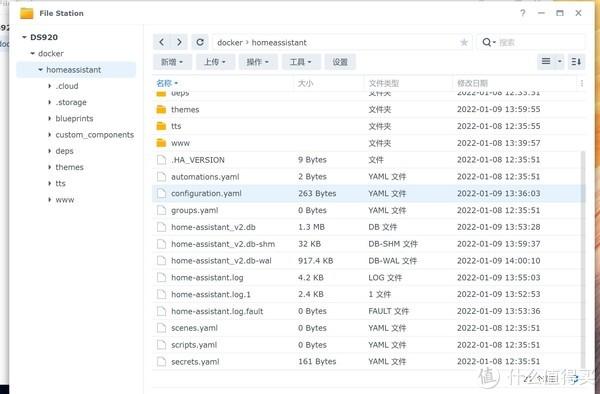Open the 新增 create dropdown
The height and width of the screenshot is (394, 600).
[172, 62]
